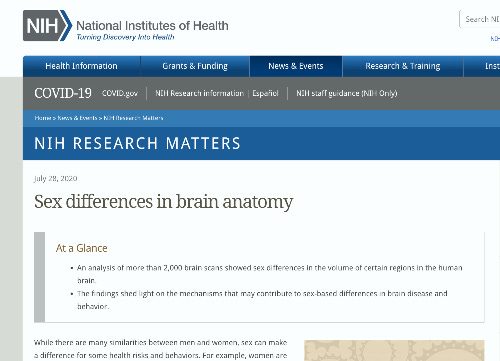
Task: Open NIH staff guidance (NIH Only)
Action: click(x=347, y=93)
